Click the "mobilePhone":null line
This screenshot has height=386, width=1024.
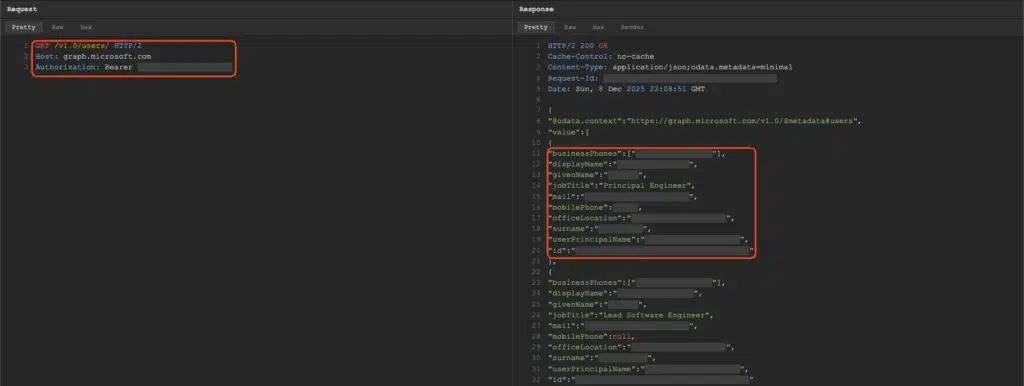(x=591, y=337)
